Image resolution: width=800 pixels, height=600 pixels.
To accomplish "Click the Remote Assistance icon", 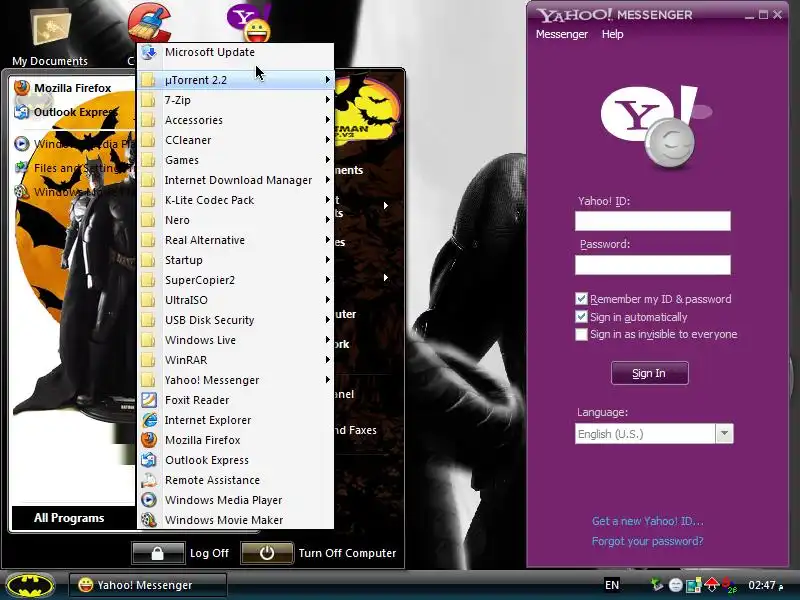I will (149, 480).
